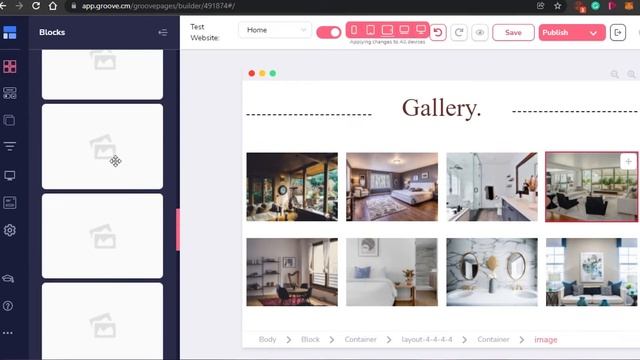Screen dimensions: 640x360
Task: Collapse the Blocks panel
Action: 163,32
